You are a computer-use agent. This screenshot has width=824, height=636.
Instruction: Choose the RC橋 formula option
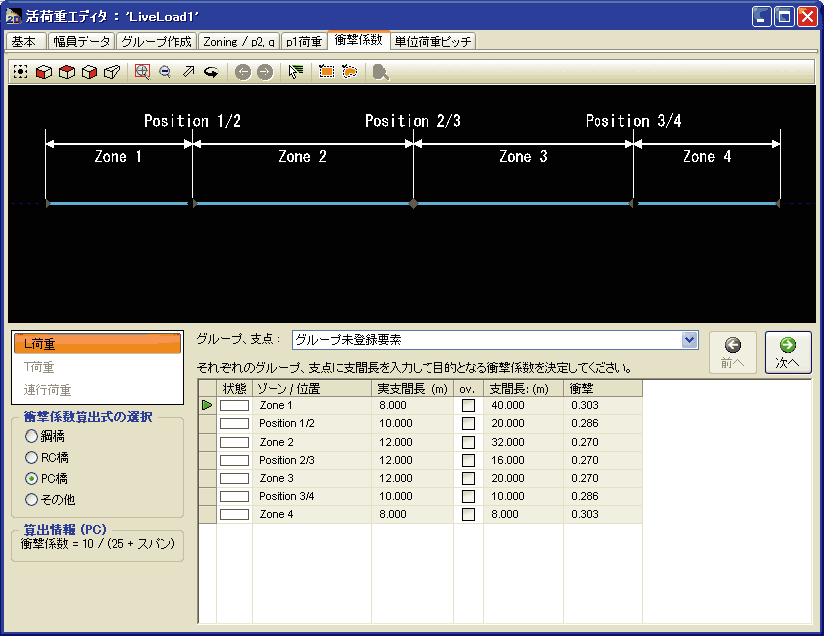click(x=31, y=457)
